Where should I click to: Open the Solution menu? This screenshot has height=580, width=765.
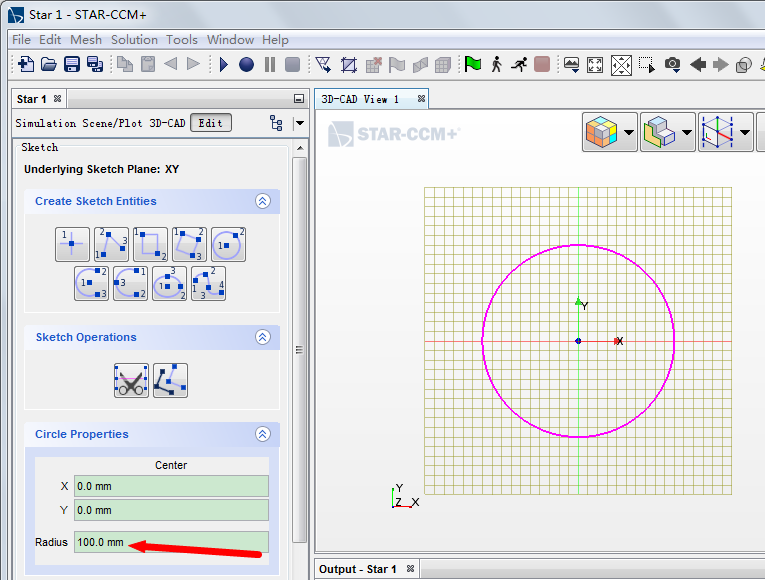[134, 40]
